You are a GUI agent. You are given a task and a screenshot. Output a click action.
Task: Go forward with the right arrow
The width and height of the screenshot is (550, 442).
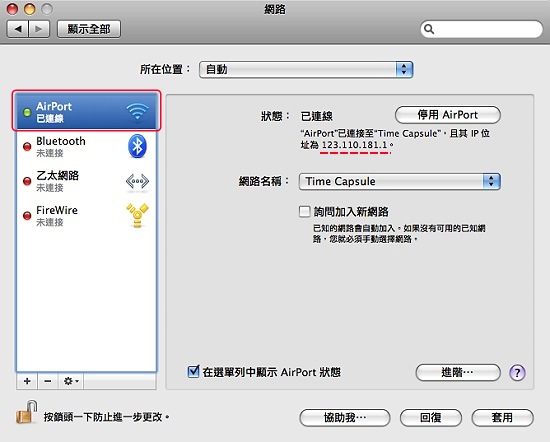point(39,29)
